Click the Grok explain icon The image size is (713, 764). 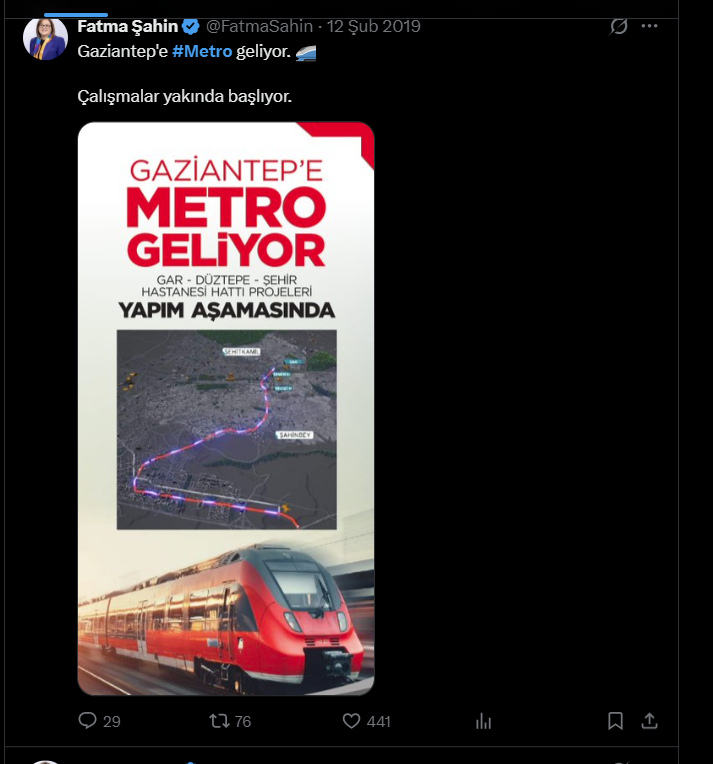pyautogui.click(x=618, y=26)
